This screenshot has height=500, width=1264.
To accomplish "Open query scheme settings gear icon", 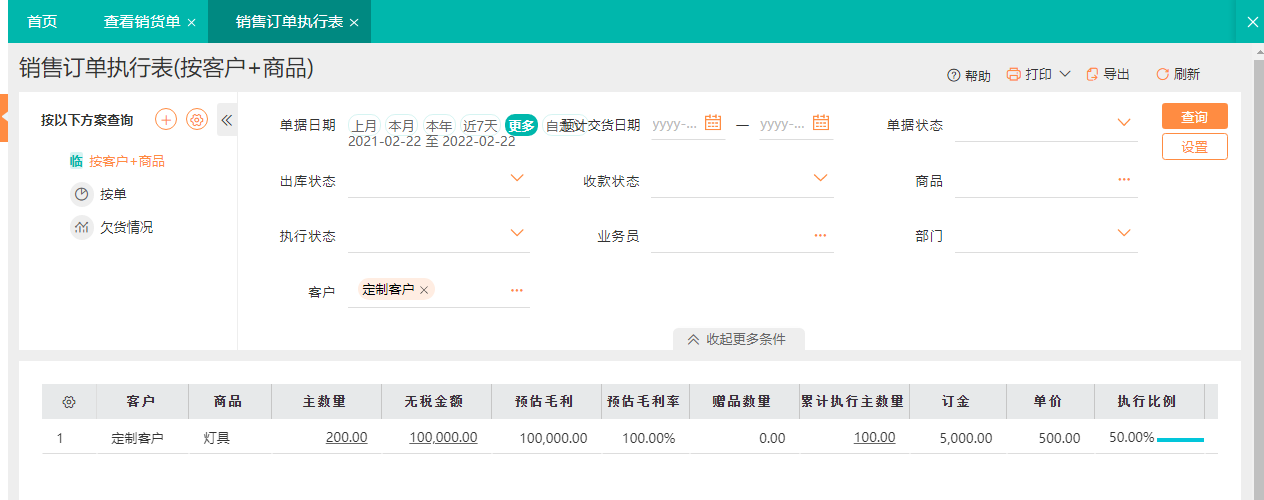I will 197,120.
